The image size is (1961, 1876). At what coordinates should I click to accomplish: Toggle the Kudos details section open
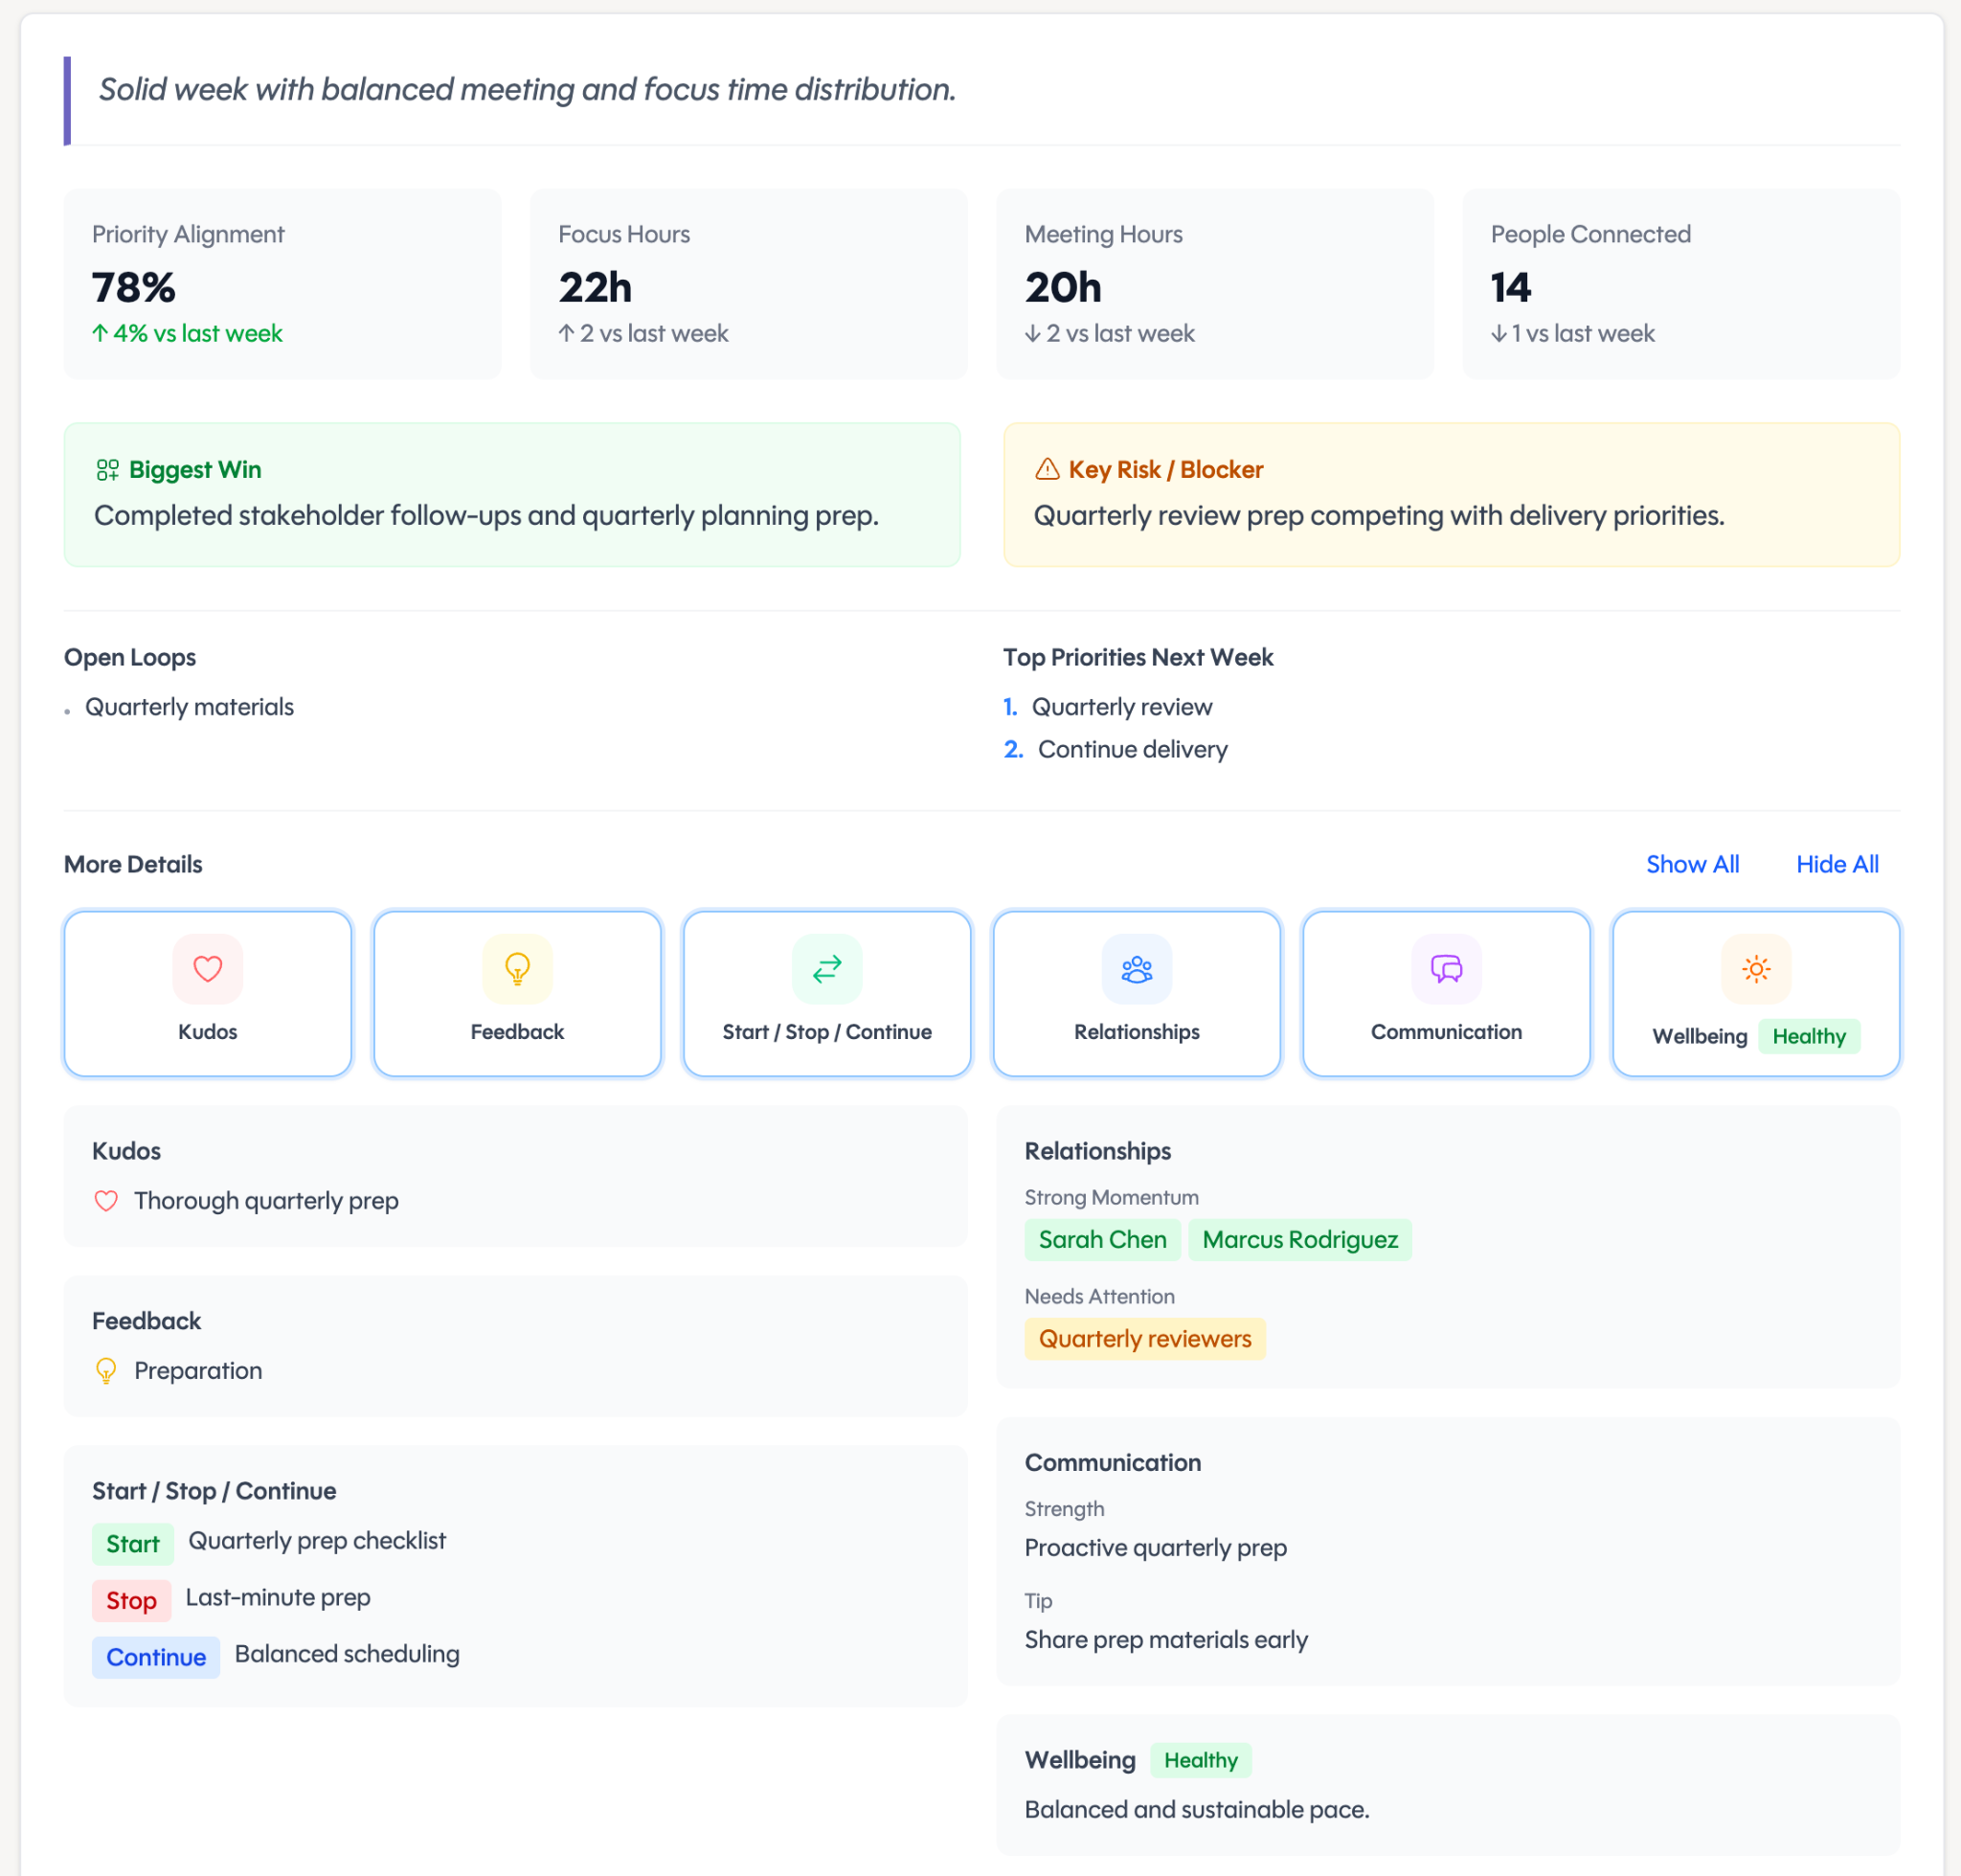207,993
